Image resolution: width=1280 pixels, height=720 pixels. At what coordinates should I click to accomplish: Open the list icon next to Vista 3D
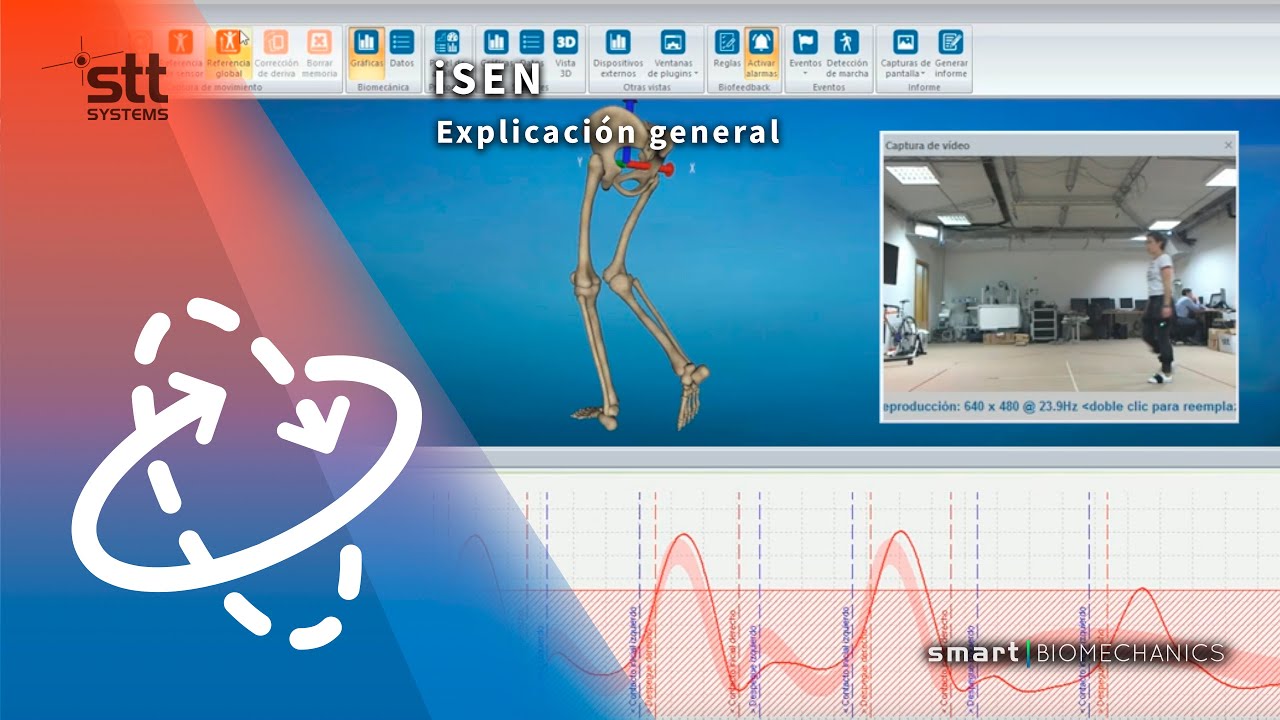532,42
